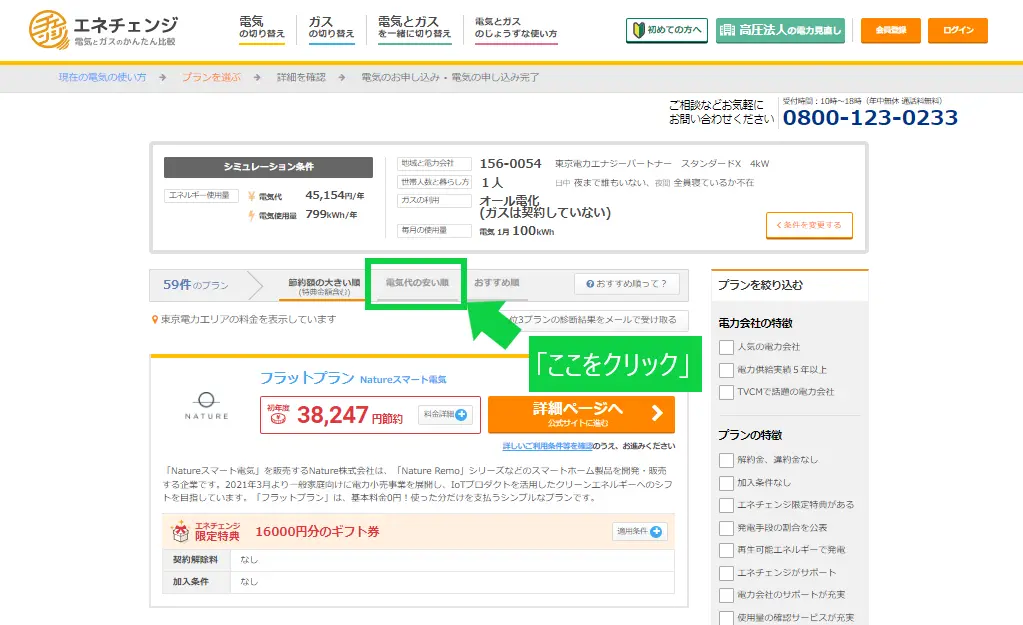
Task: Check エネチェンジがサポート filter
Action: (726, 573)
